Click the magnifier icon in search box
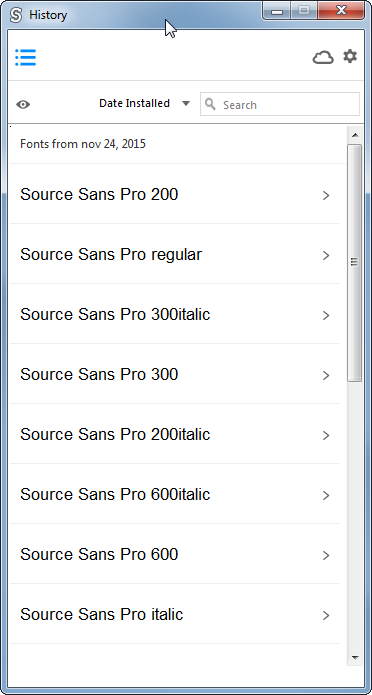 tap(211, 105)
